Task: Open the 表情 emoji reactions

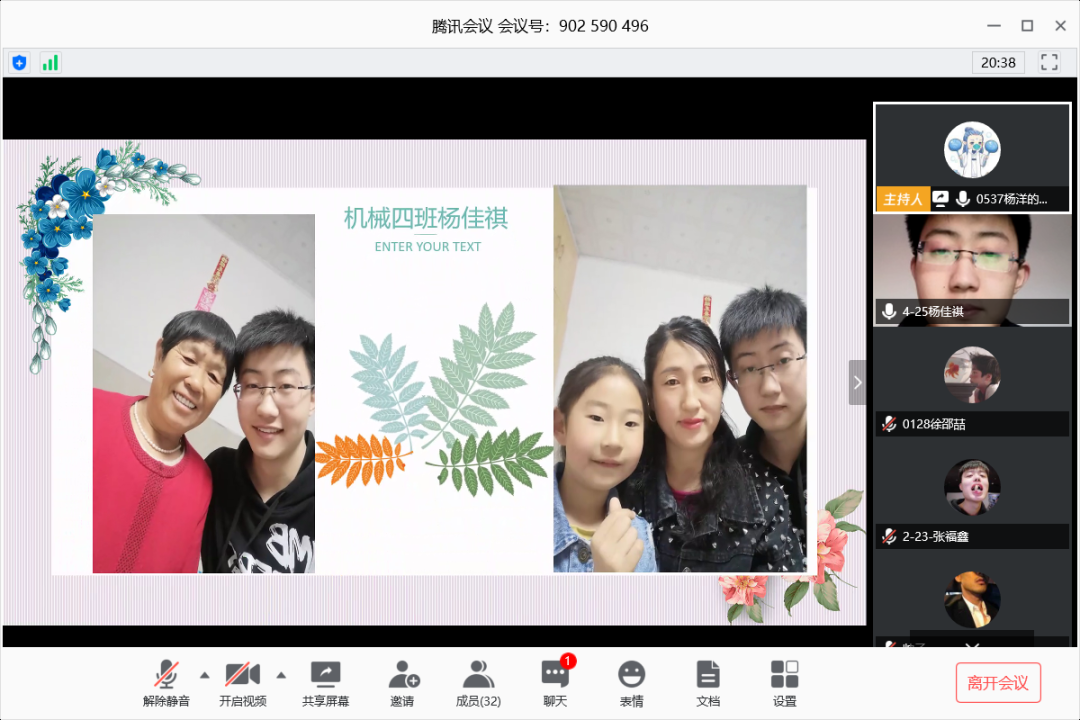Action: 631,682
